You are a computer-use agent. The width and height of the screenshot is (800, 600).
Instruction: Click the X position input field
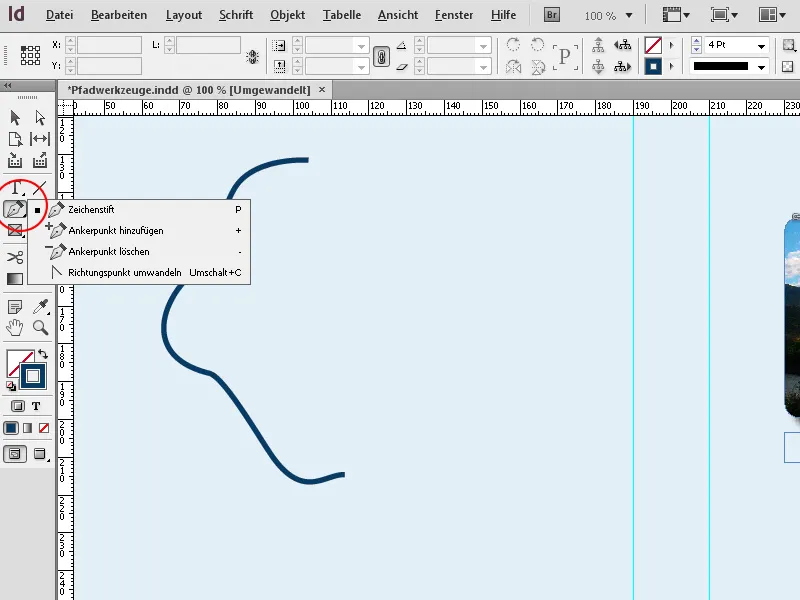pyautogui.click(x=109, y=45)
